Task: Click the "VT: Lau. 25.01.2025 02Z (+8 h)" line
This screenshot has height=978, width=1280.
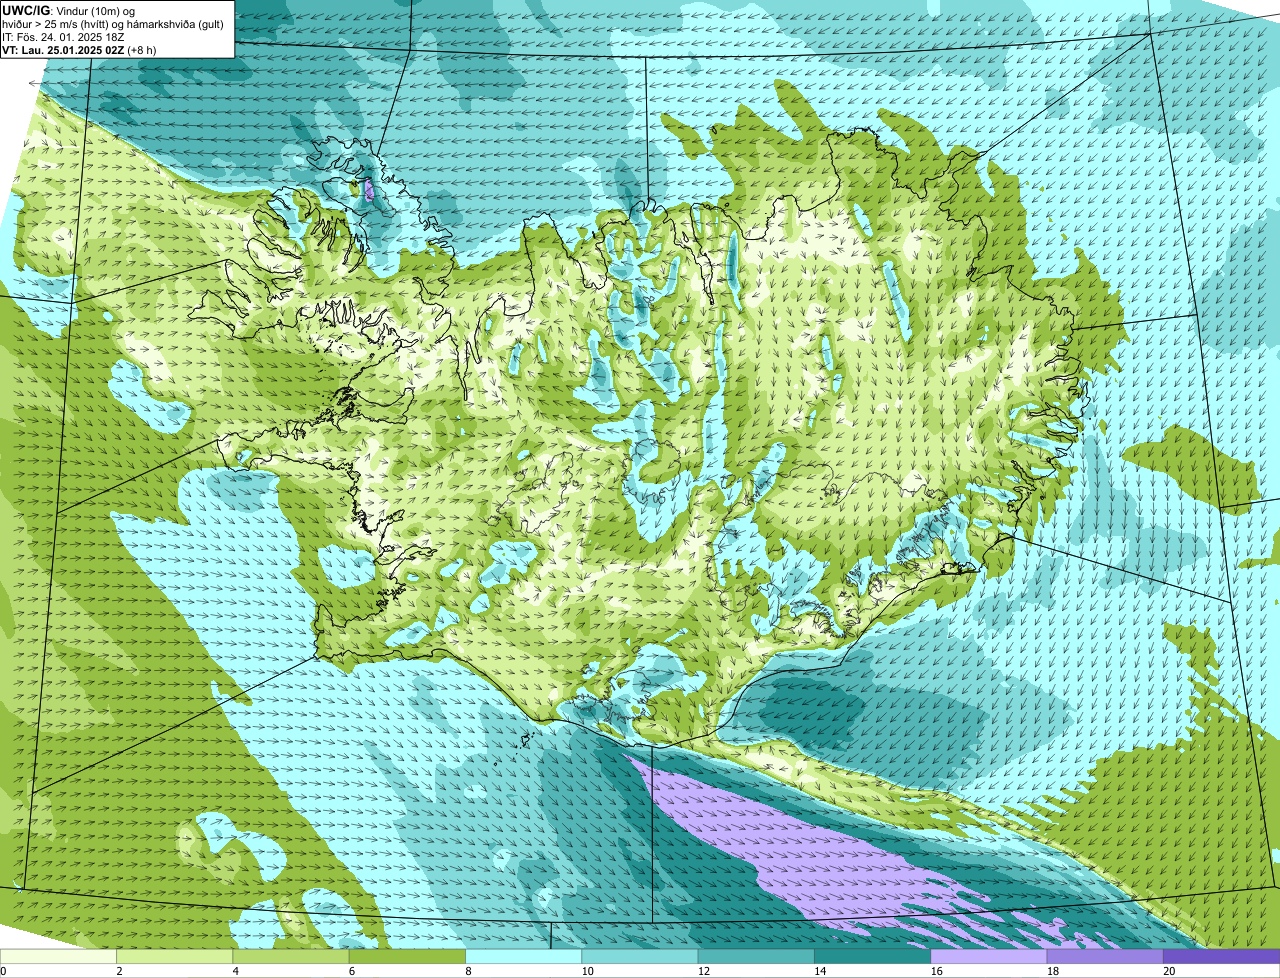Action: coord(79,49)
